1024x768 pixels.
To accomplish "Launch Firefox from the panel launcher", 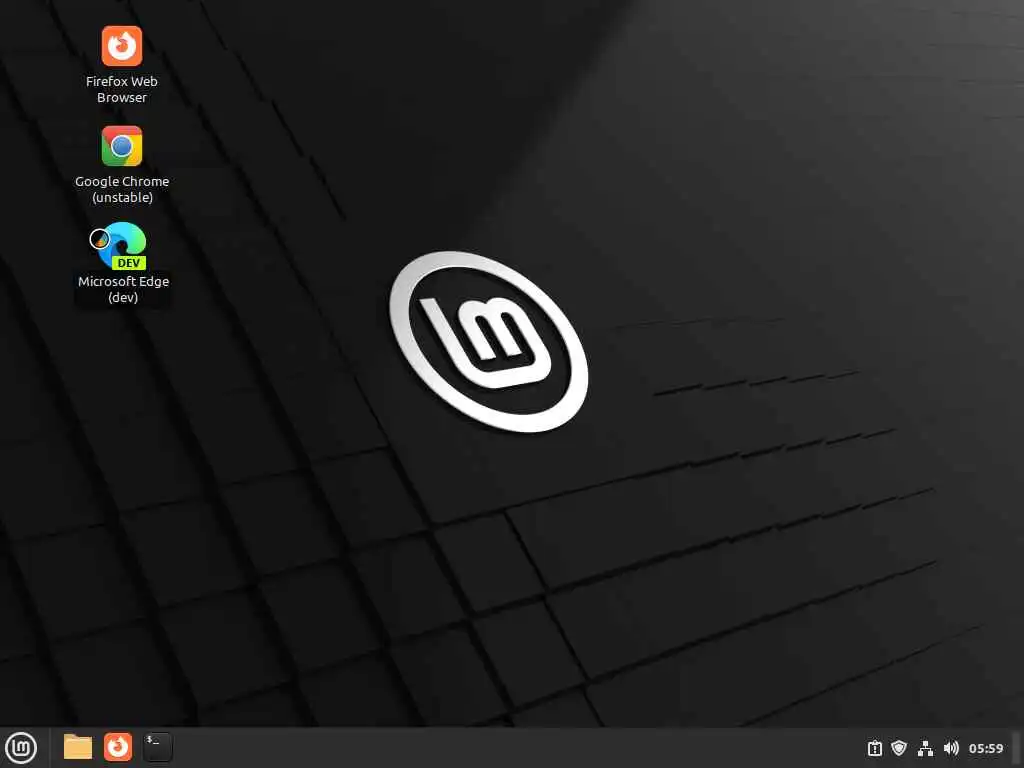I will pos(118,747).
